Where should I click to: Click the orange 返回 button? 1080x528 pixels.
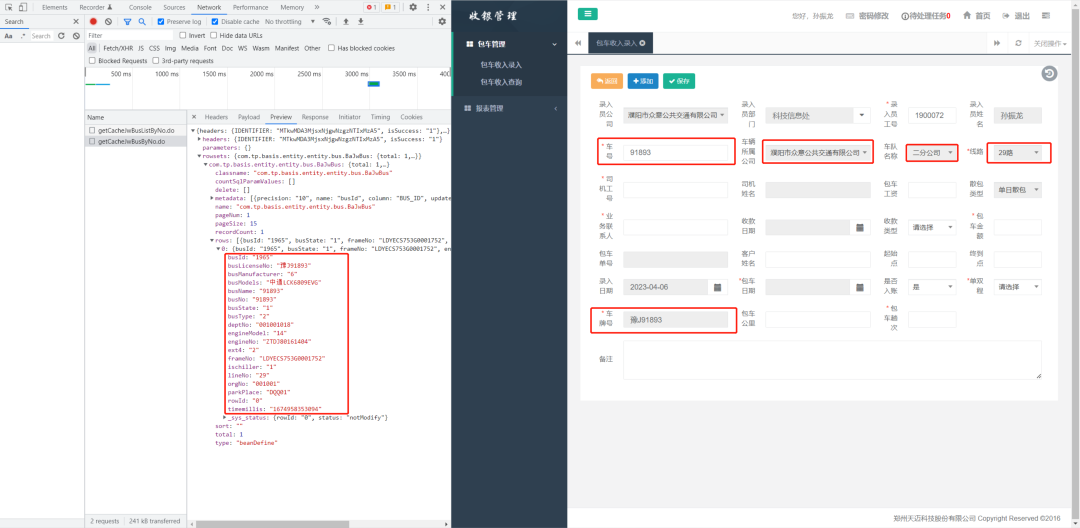point(607,81)
